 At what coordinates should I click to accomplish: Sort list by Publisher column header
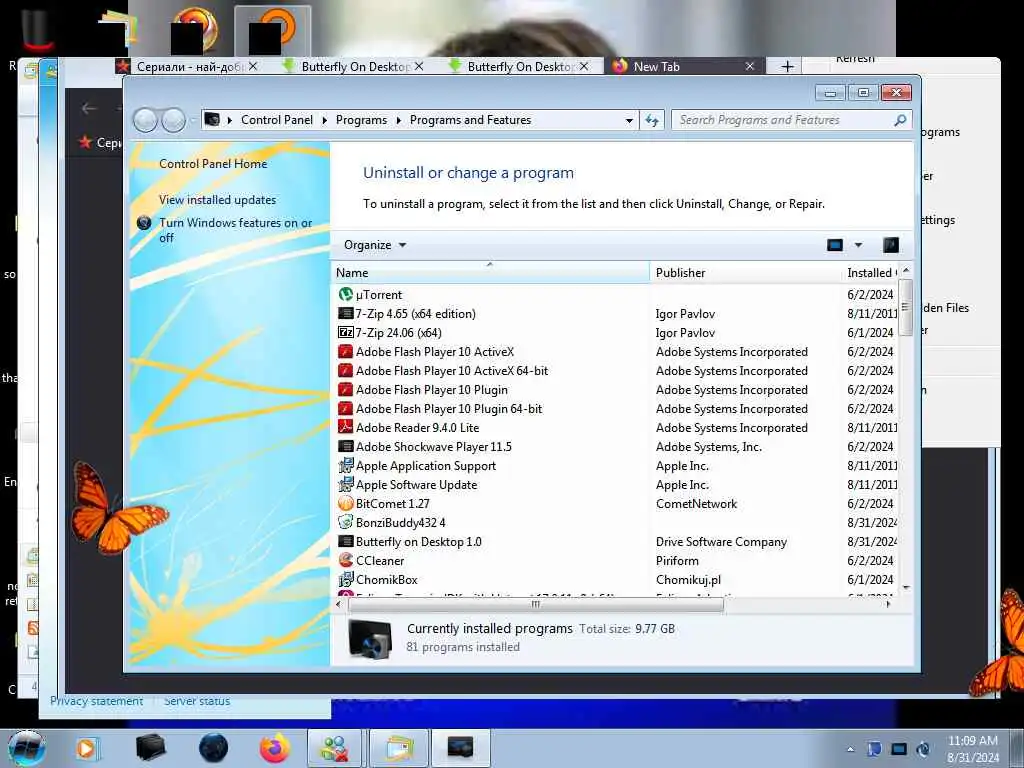pyautogui.click(x=745, y=273)
